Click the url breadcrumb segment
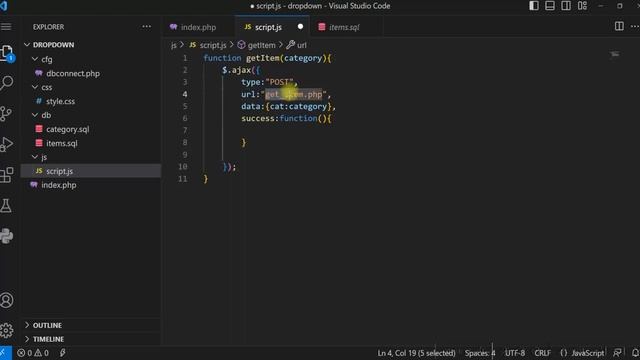The height and width of the screenshot is (360, 640). coord(297,45)
